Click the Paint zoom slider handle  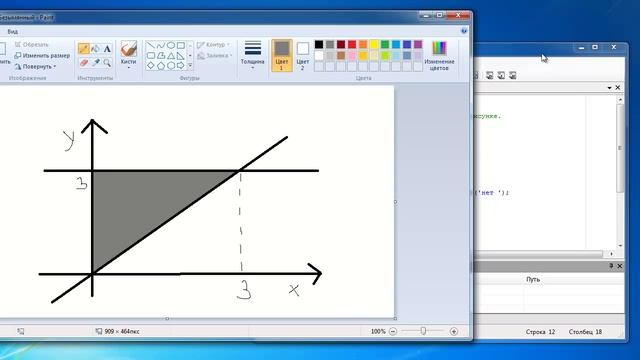click(423, 331)
